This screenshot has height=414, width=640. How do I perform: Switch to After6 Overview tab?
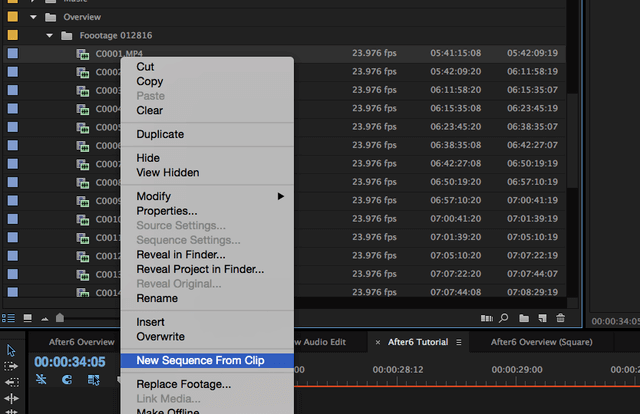82,342
